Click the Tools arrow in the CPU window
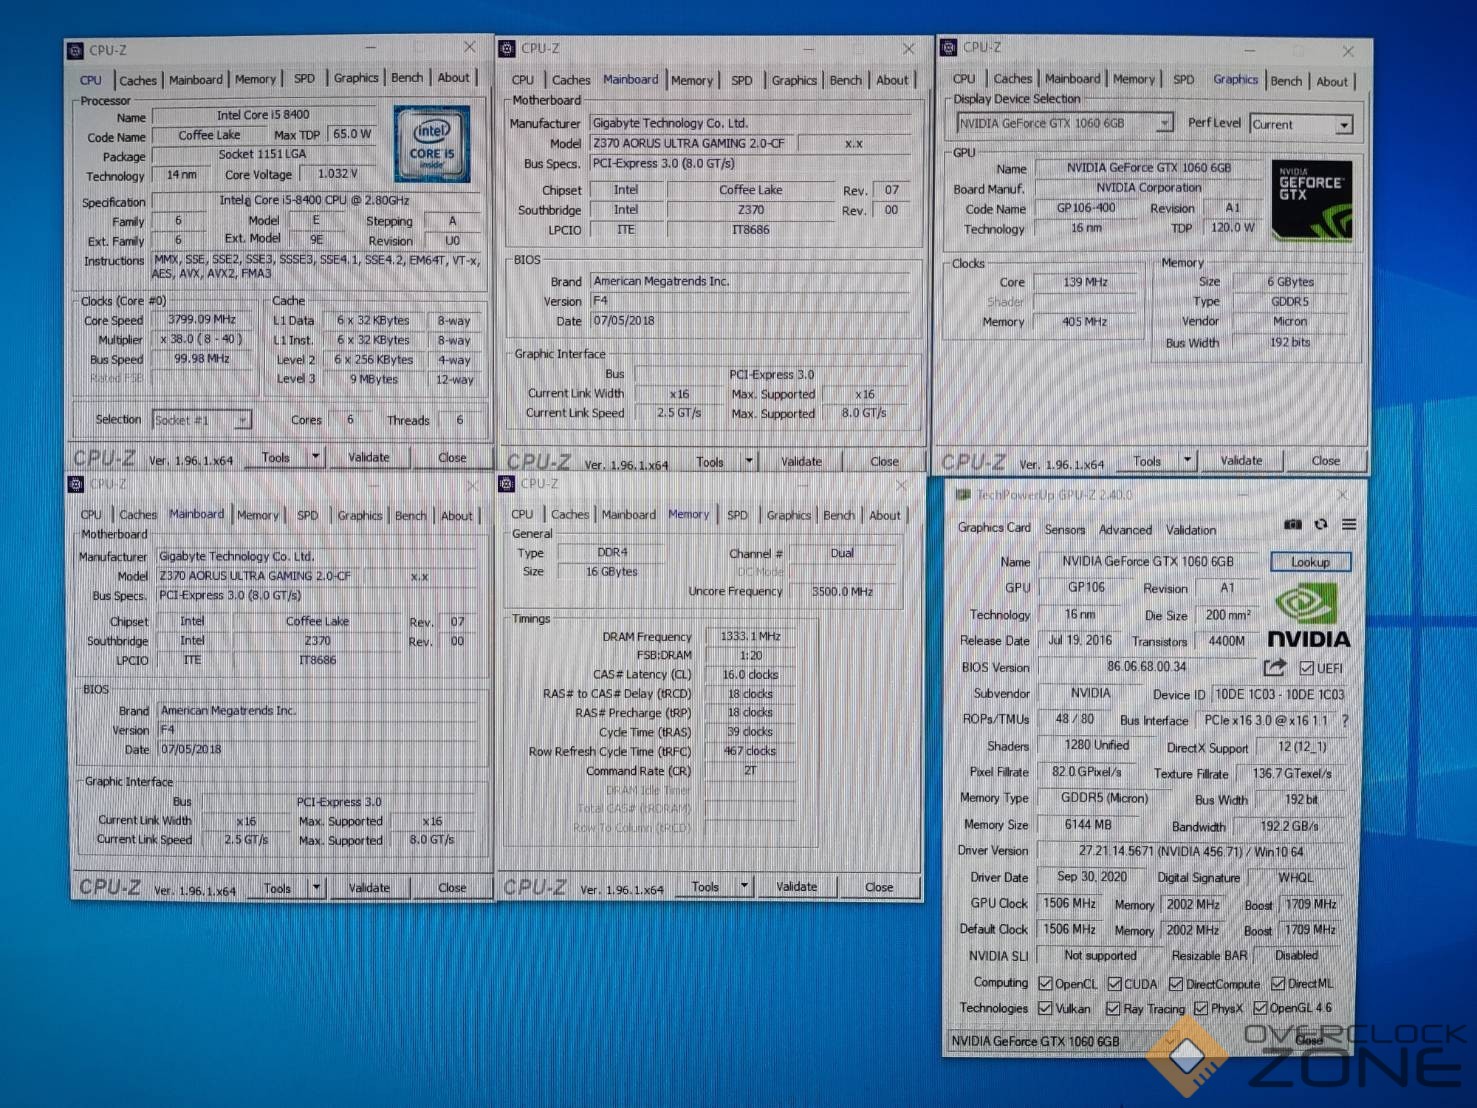This screenshot has height=1108, width=1477. click(x=315, y=457)
